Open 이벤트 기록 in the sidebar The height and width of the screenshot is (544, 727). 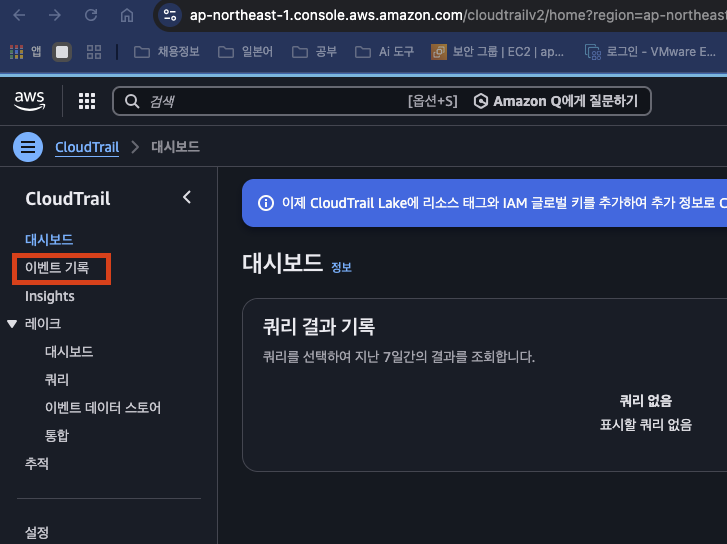(57, 268)
